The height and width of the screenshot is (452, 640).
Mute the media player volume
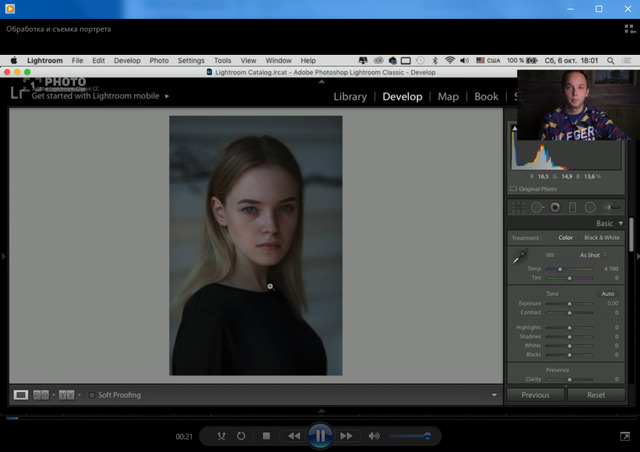tap(374, 436)
